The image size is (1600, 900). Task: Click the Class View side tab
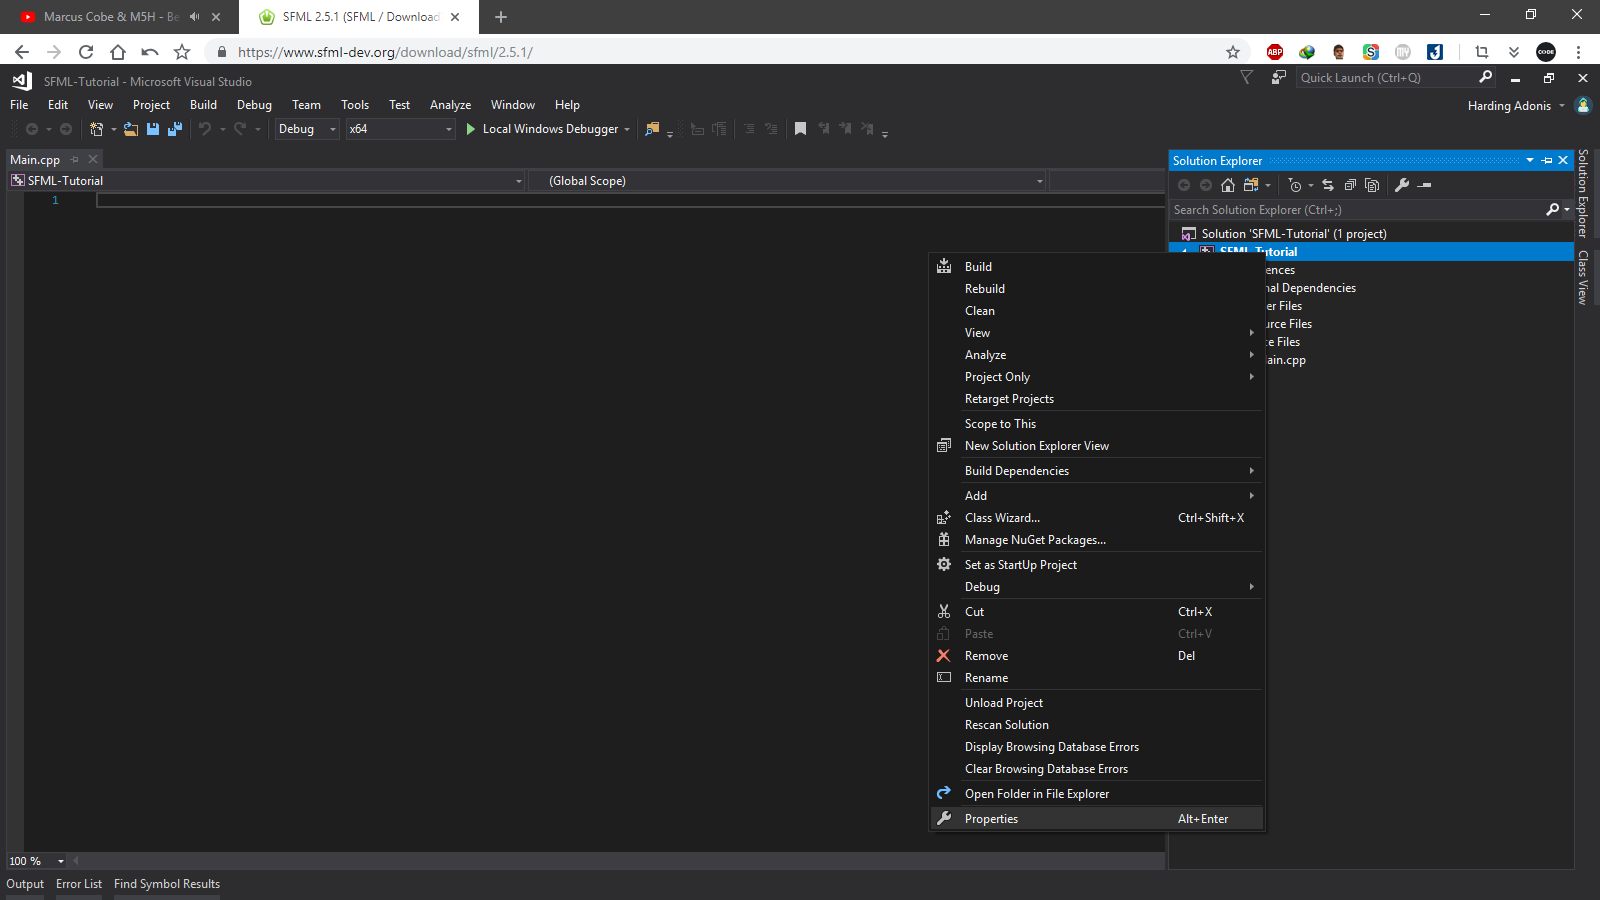pyautogui.click(x=1583, y=277)
